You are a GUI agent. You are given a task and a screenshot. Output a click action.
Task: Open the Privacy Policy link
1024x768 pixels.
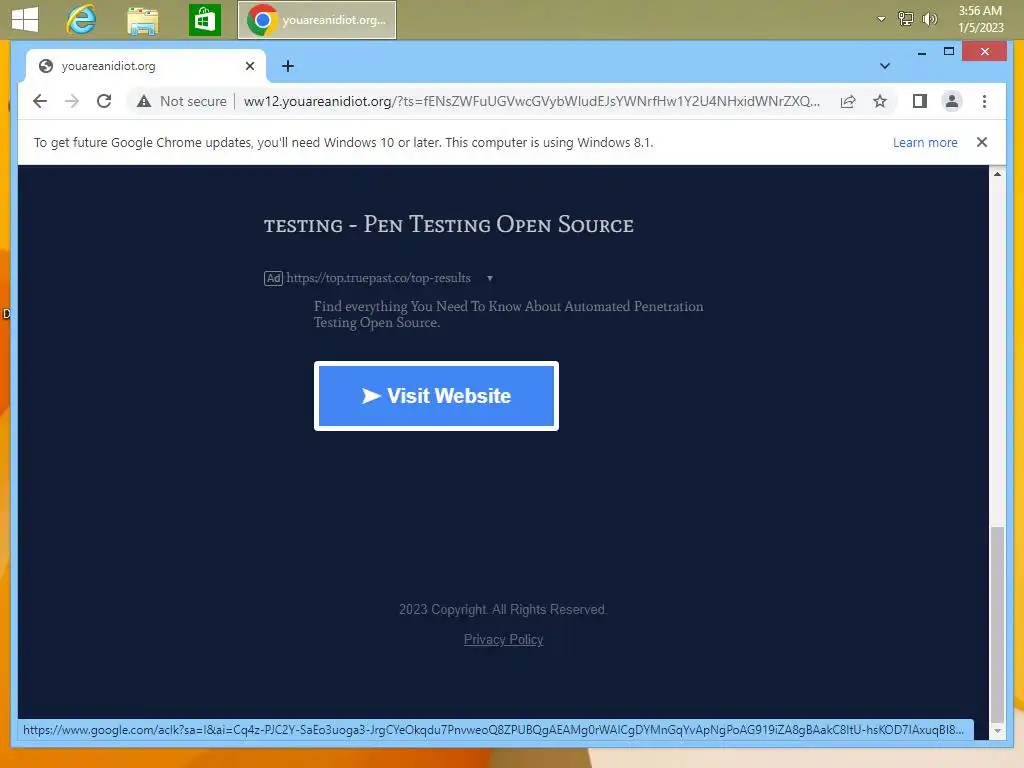504,639
